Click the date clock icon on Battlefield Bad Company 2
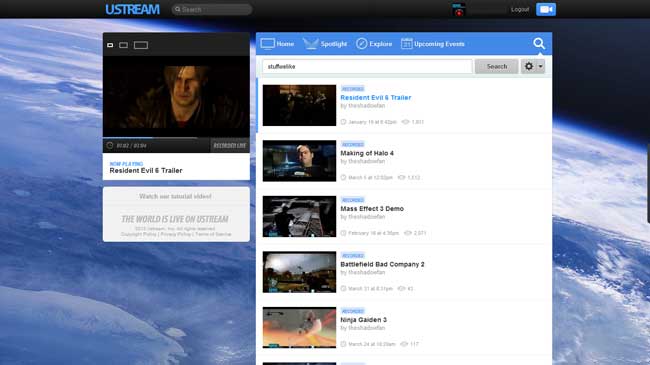 coord(343,289)
